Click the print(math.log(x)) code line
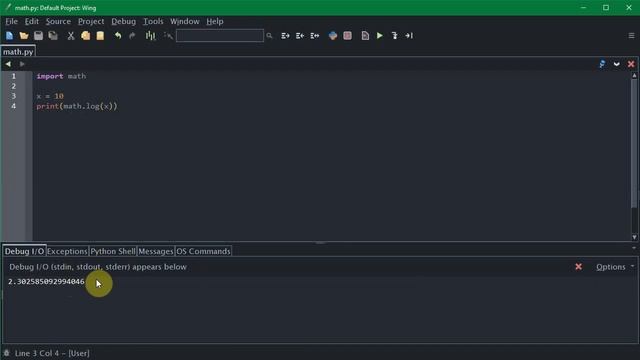Image resolution: width=640 pixels, height=360 pixels. (77, 106)
